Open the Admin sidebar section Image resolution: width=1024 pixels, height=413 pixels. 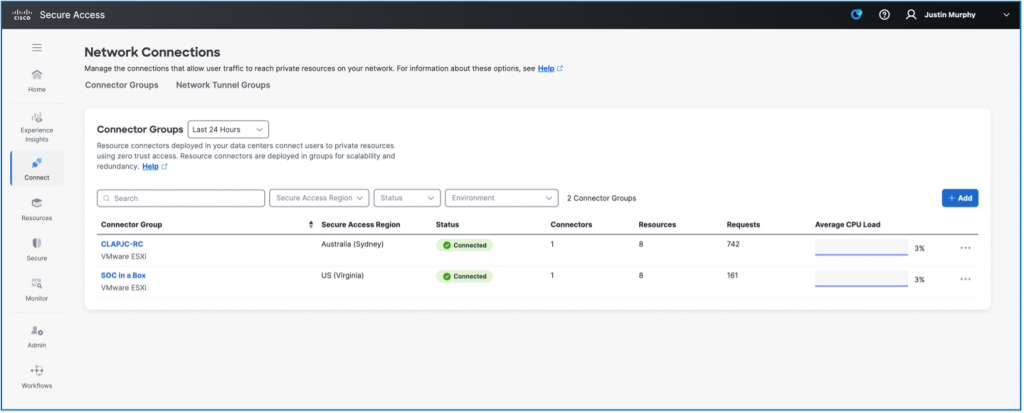(x=37, y=335)
